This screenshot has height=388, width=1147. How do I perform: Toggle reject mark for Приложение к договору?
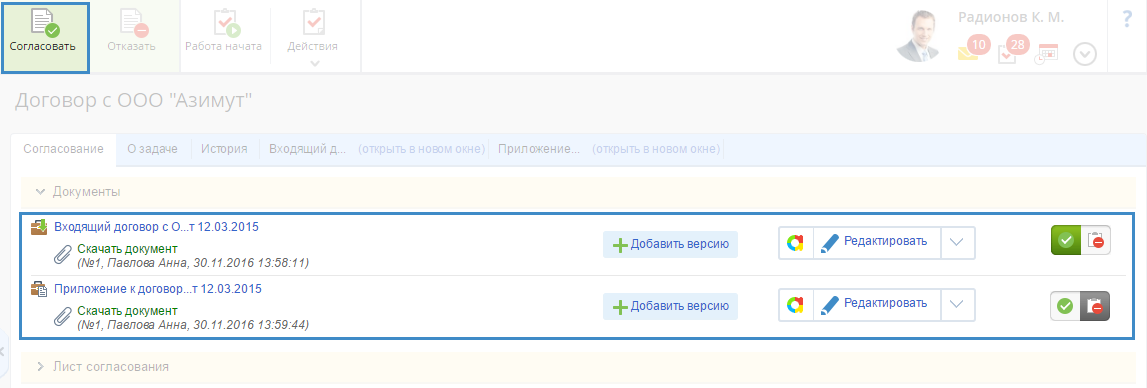point(1095,306)
